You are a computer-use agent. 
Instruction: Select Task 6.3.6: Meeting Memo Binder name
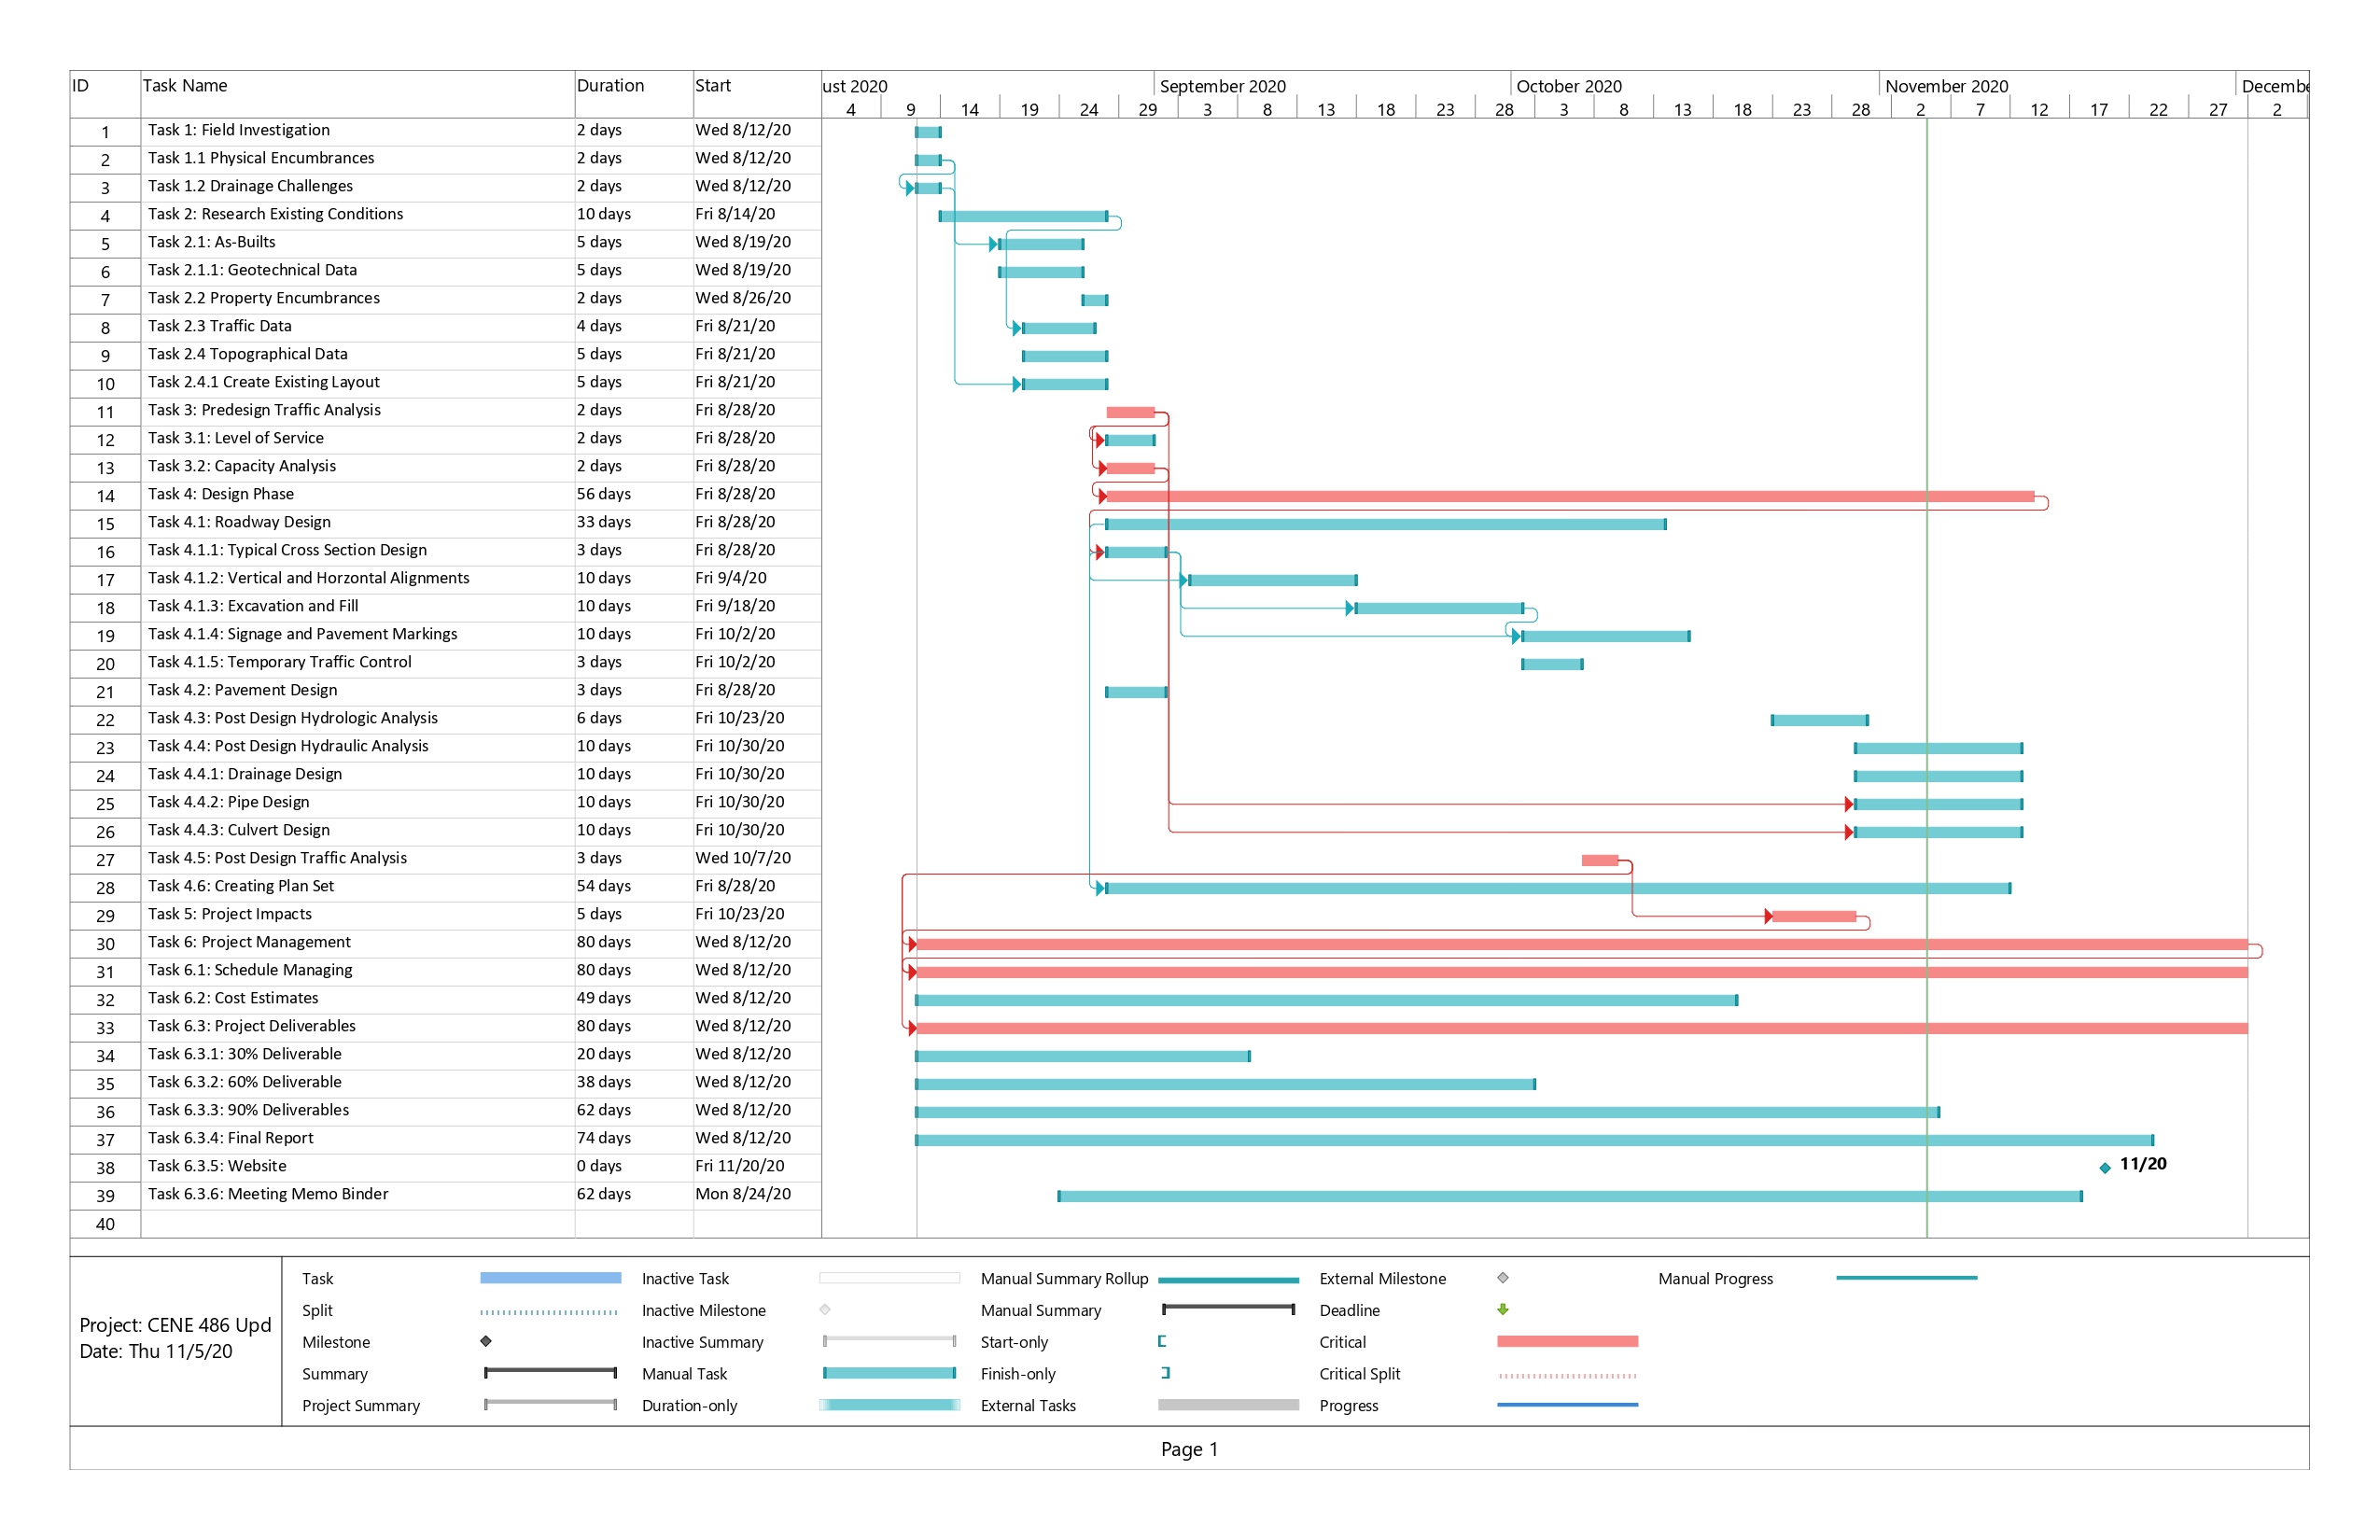(268, 1194)
